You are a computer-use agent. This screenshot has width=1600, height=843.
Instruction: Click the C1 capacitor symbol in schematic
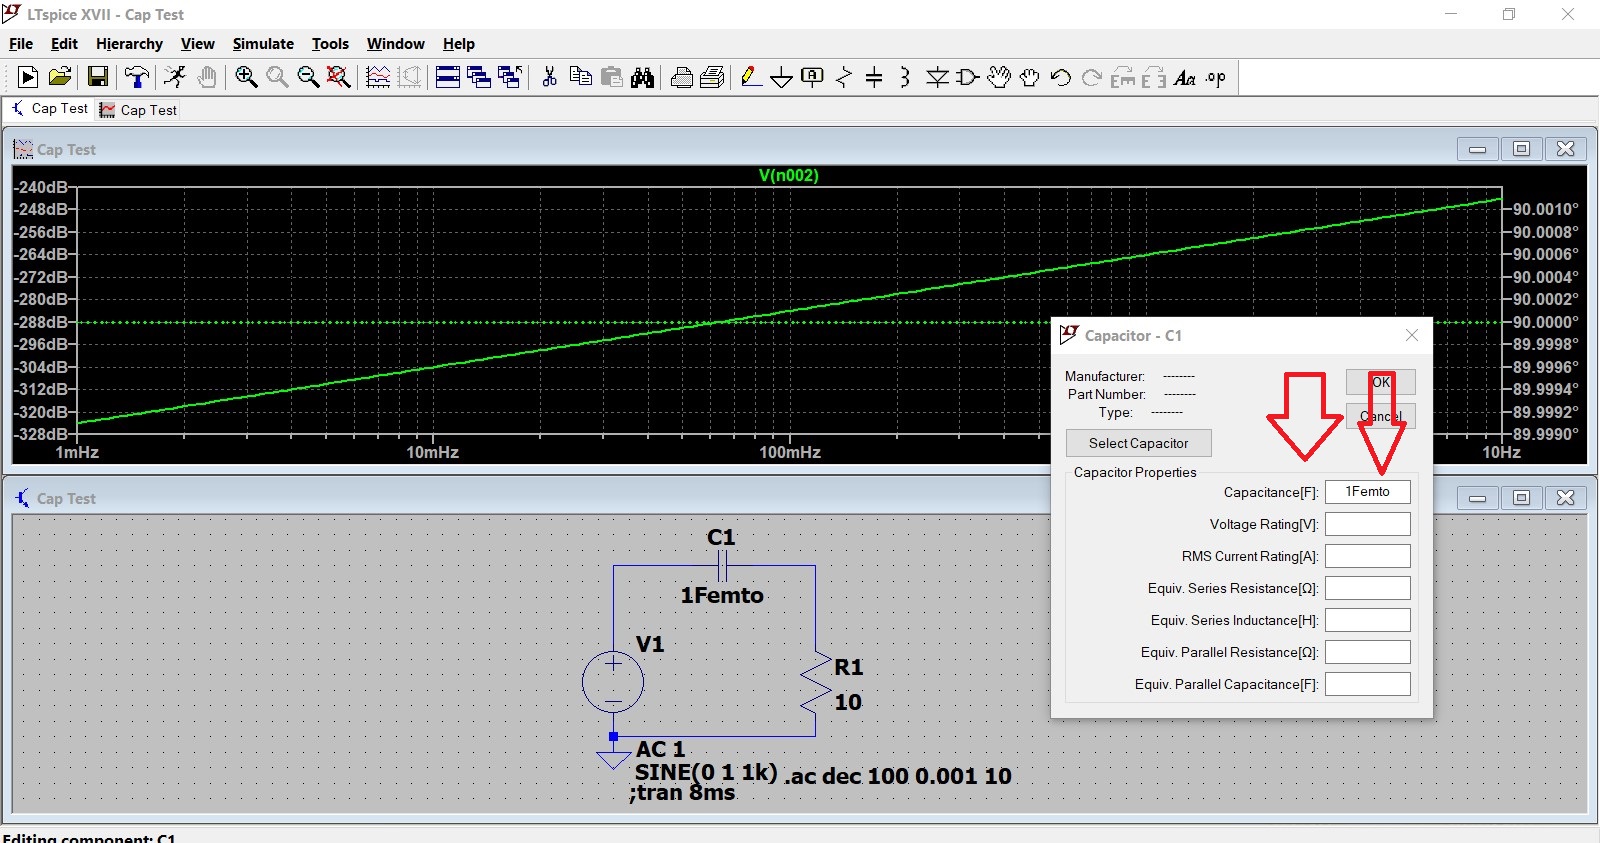[722, 566]
